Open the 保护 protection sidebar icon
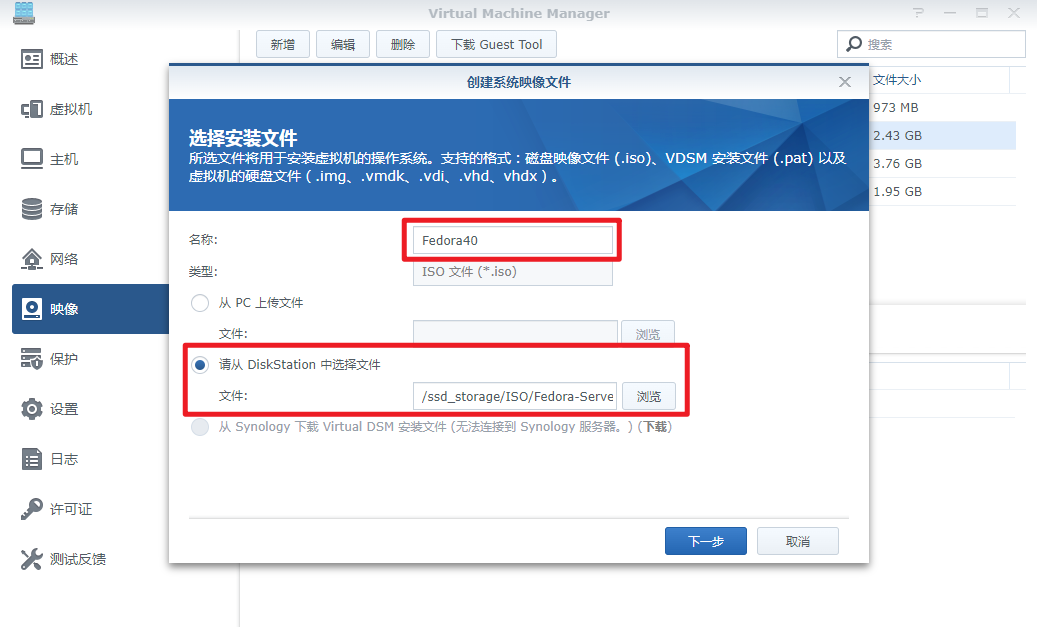The image size is (1037, 627). [32, 359]
